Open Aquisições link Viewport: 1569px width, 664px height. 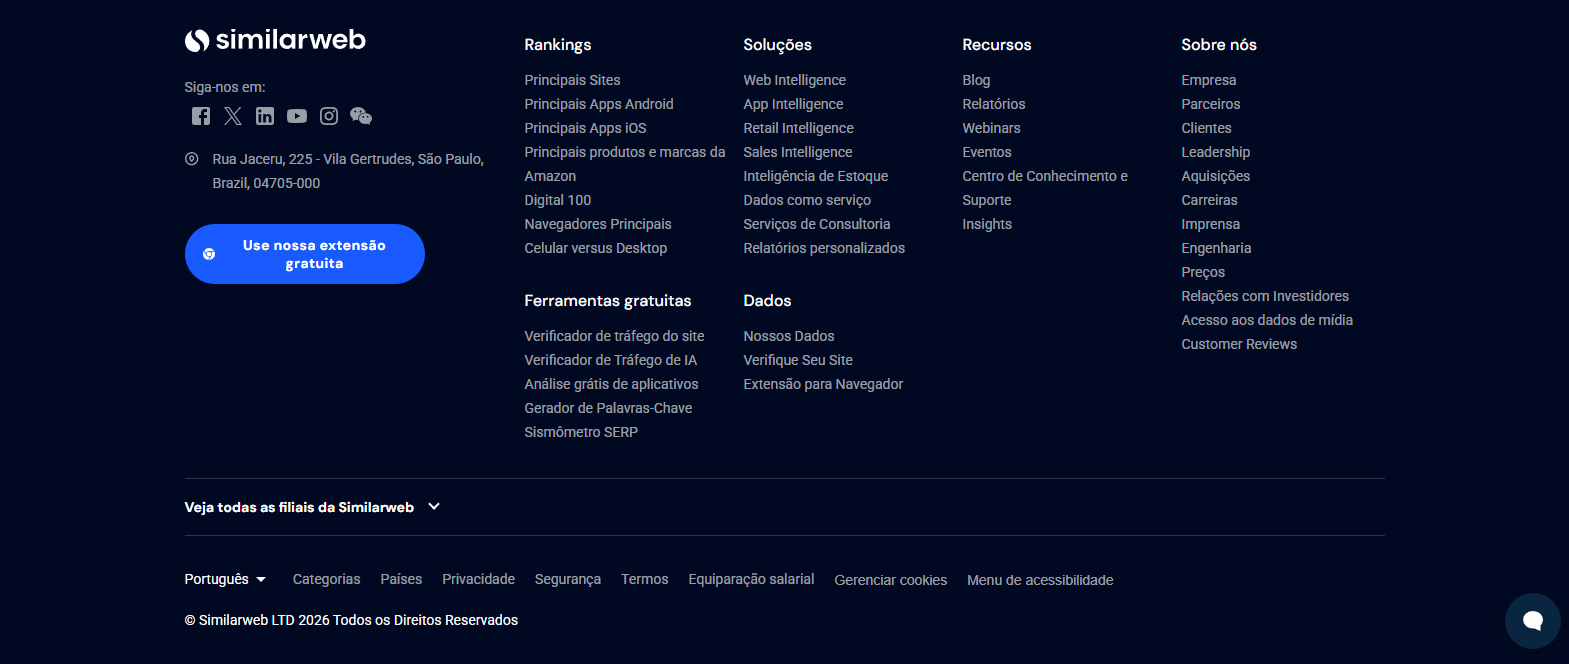[1216, 176]
